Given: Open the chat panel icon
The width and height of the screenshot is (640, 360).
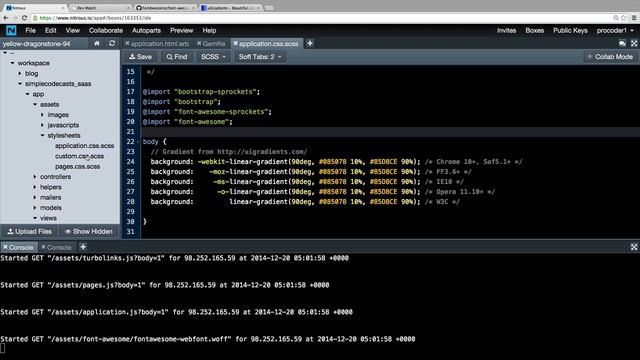Looking at the screenshot, I should pyautogui.click(x=622, y=43).
